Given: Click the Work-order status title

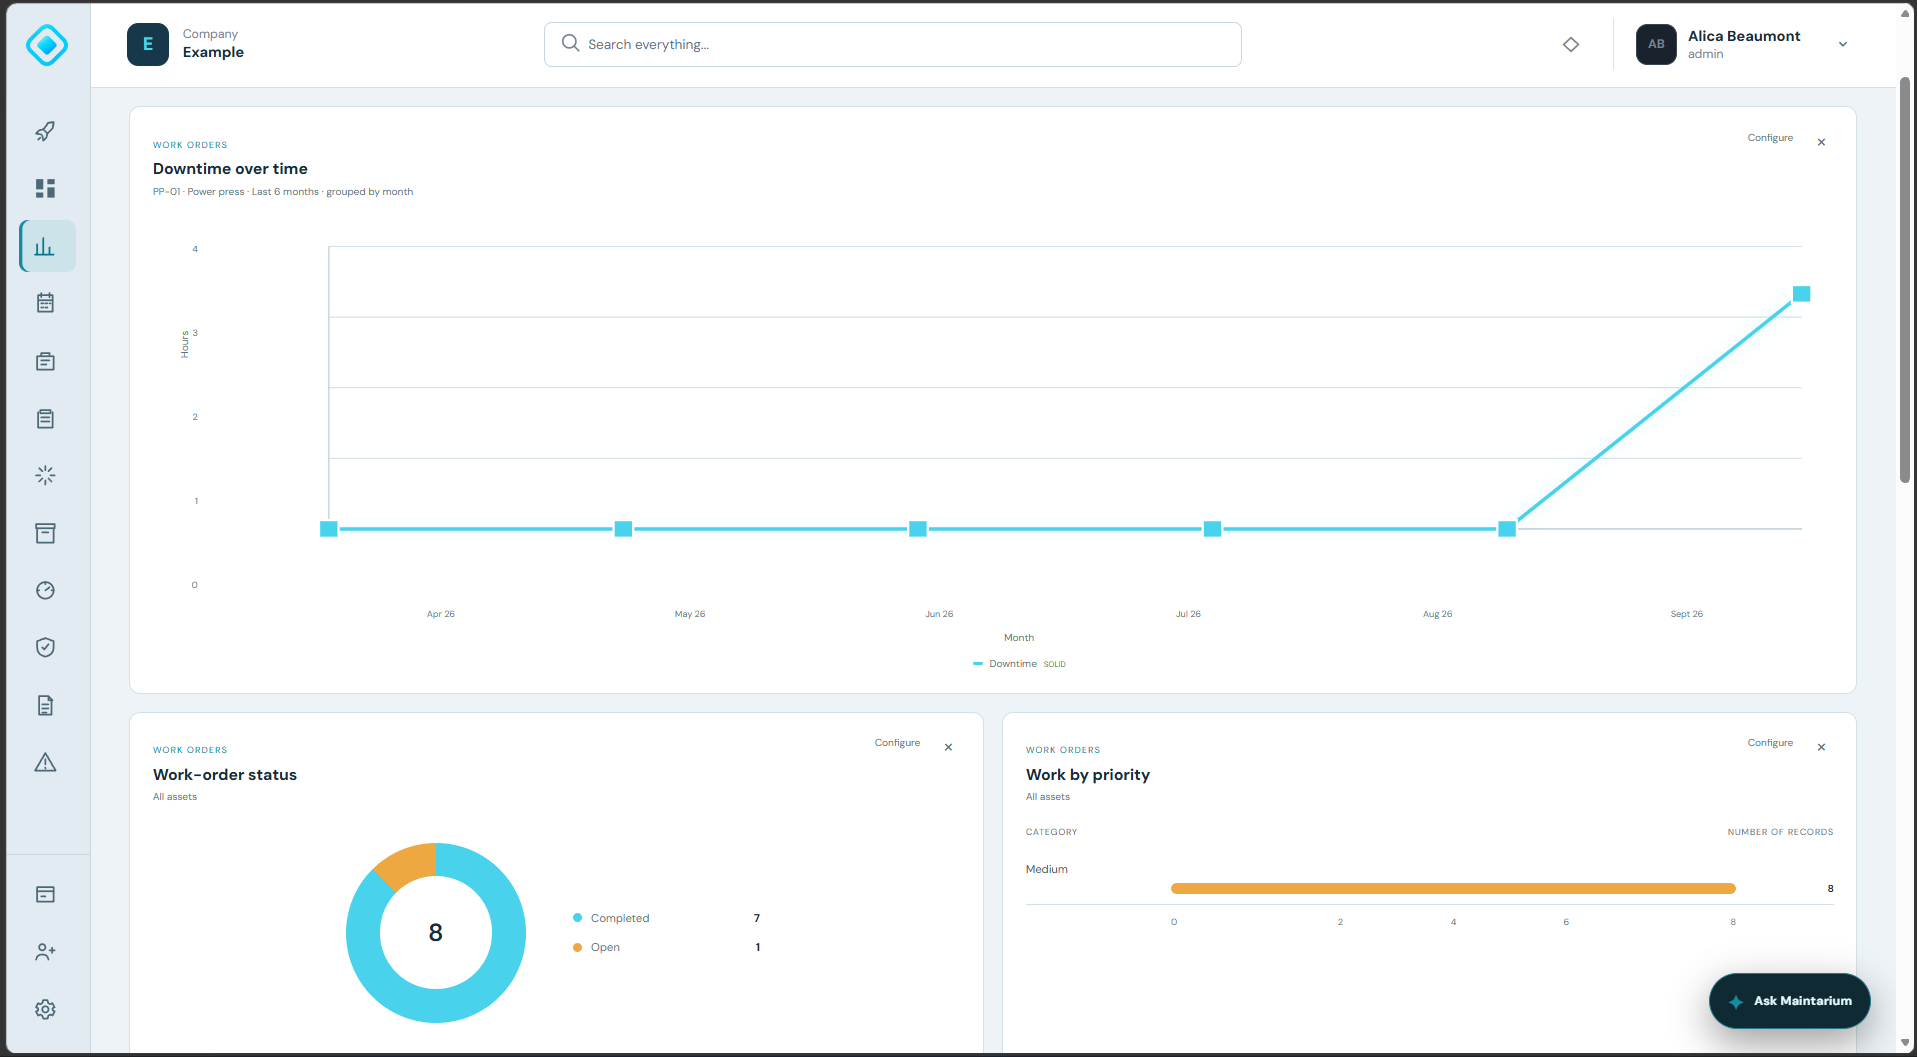Looking at the screenshot, I should coord(225,775).
